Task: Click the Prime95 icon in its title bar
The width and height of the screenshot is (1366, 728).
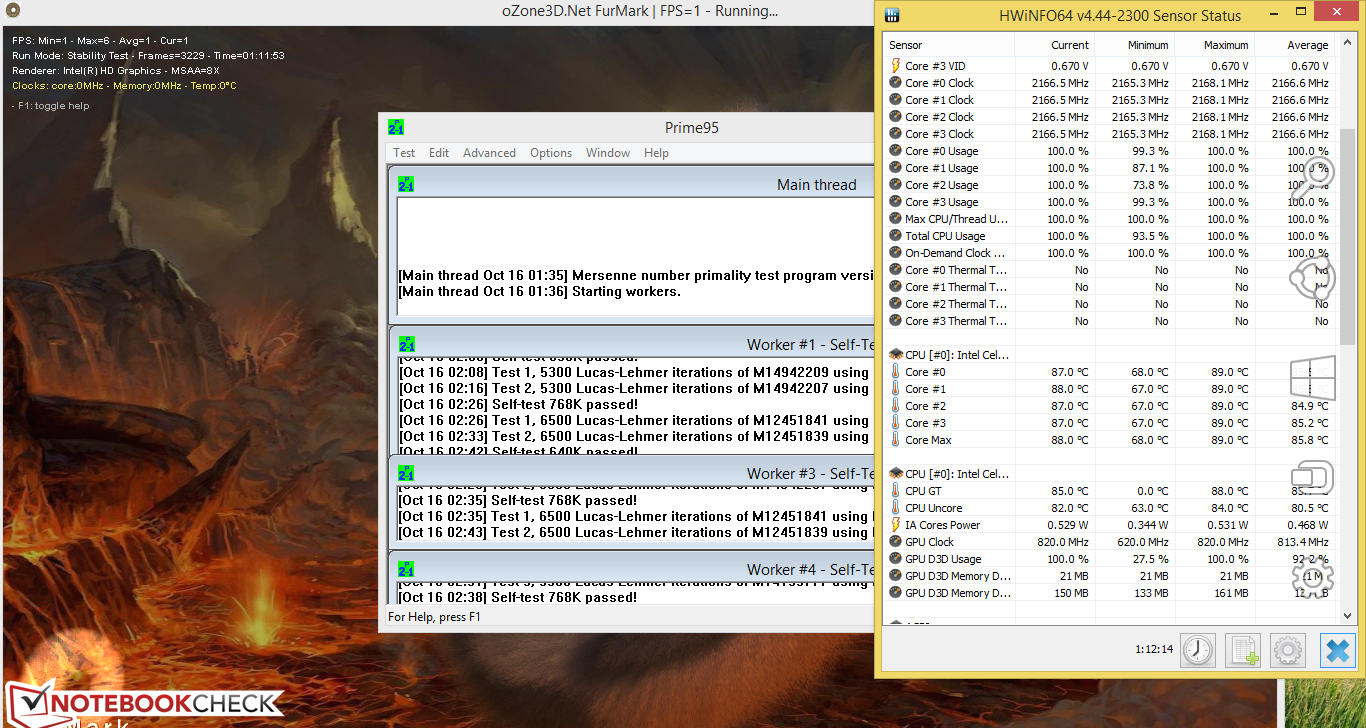Action: coord(396,128)
